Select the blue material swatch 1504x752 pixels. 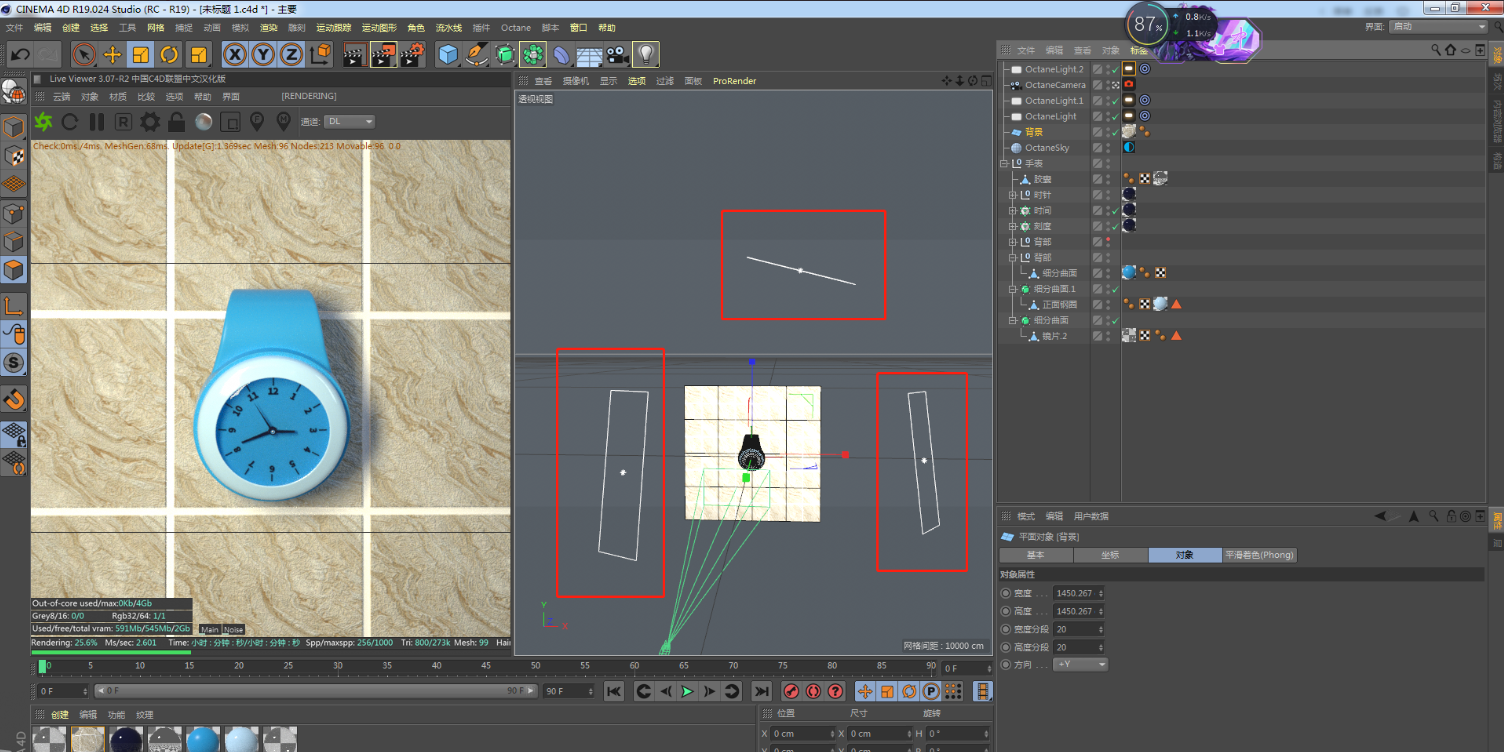click(203, 739)
